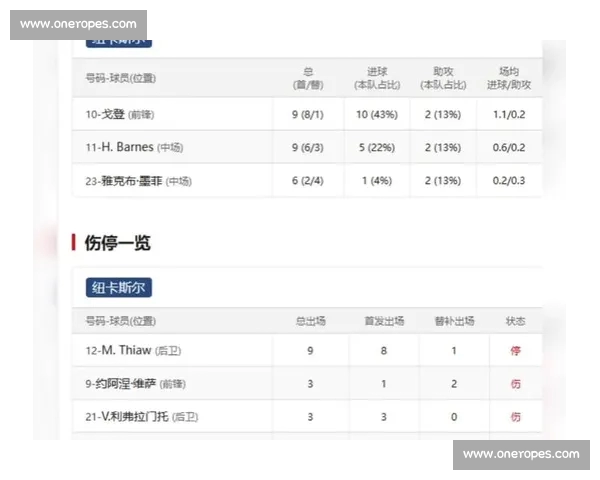Click the 伤 status for V.利弗拉门托
The width and height of the screenshot is (600, 480).
(x=515, y=417)
